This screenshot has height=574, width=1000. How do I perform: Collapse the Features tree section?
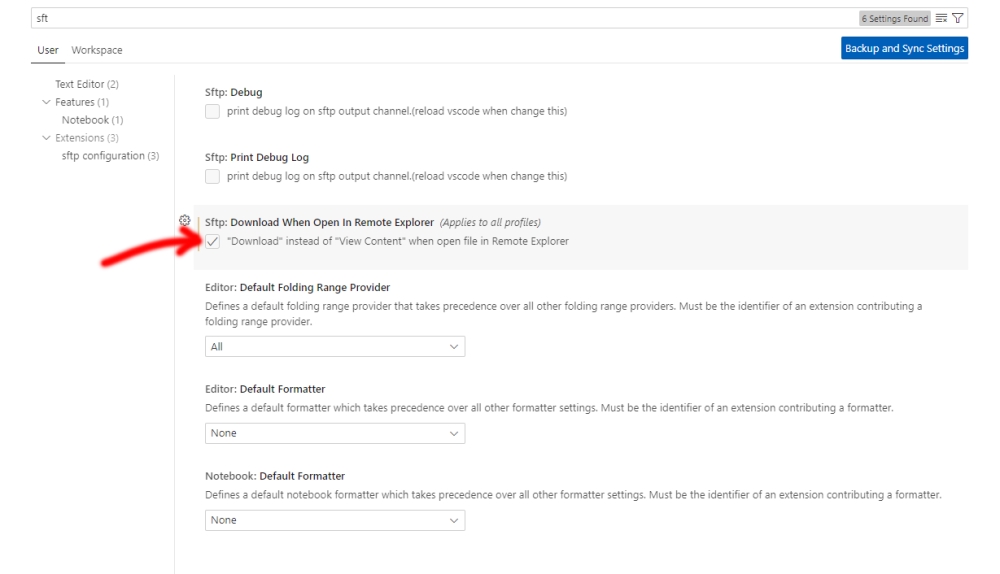46,102
